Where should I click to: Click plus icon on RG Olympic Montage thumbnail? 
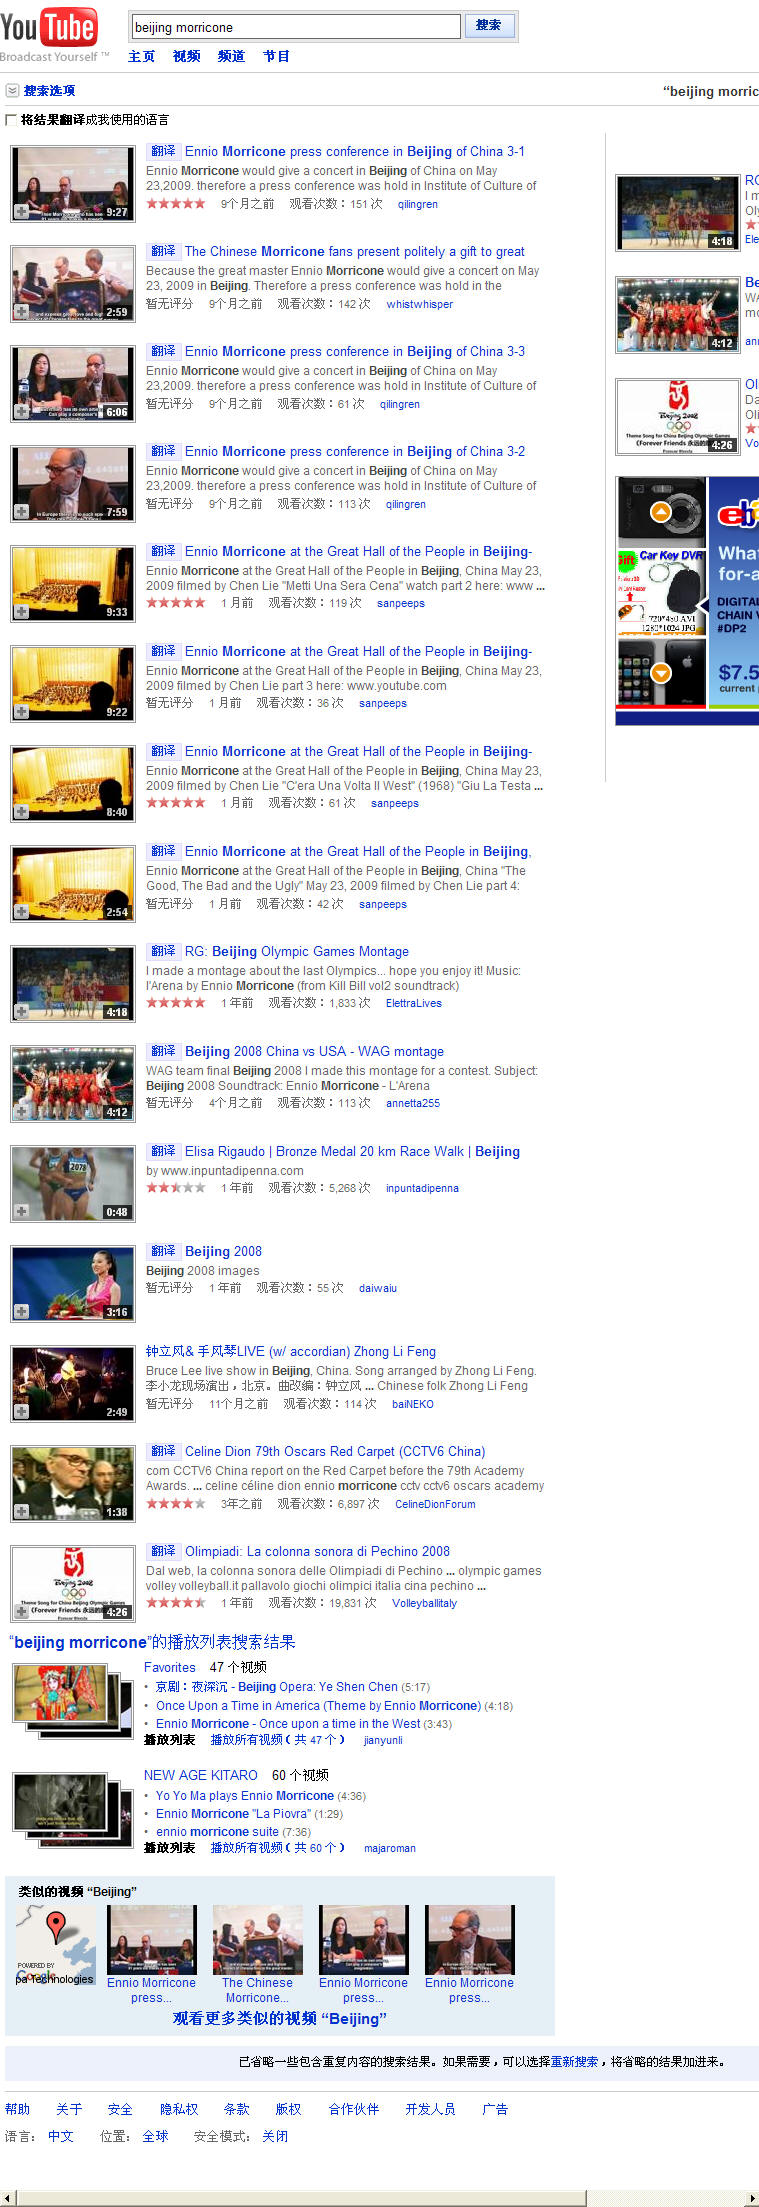(21, 1012)
